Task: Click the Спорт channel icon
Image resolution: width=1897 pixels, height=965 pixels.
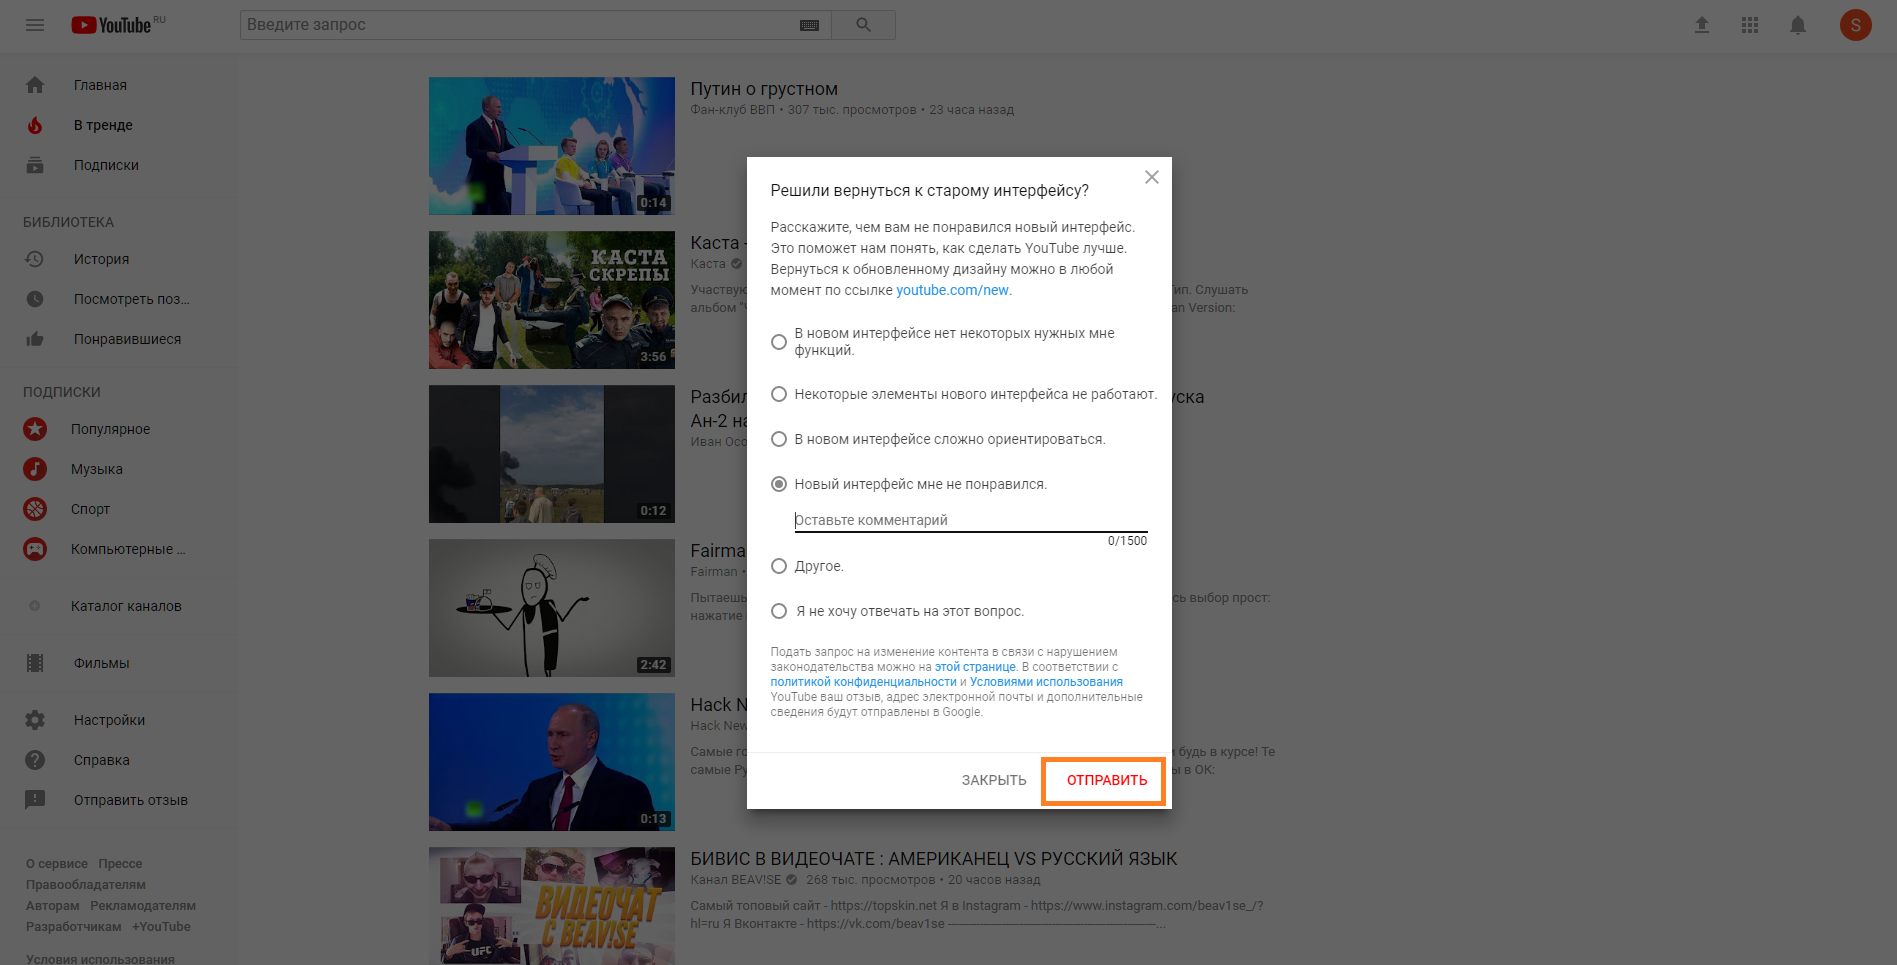Action: pyautogui.click(x=35, y=509)
